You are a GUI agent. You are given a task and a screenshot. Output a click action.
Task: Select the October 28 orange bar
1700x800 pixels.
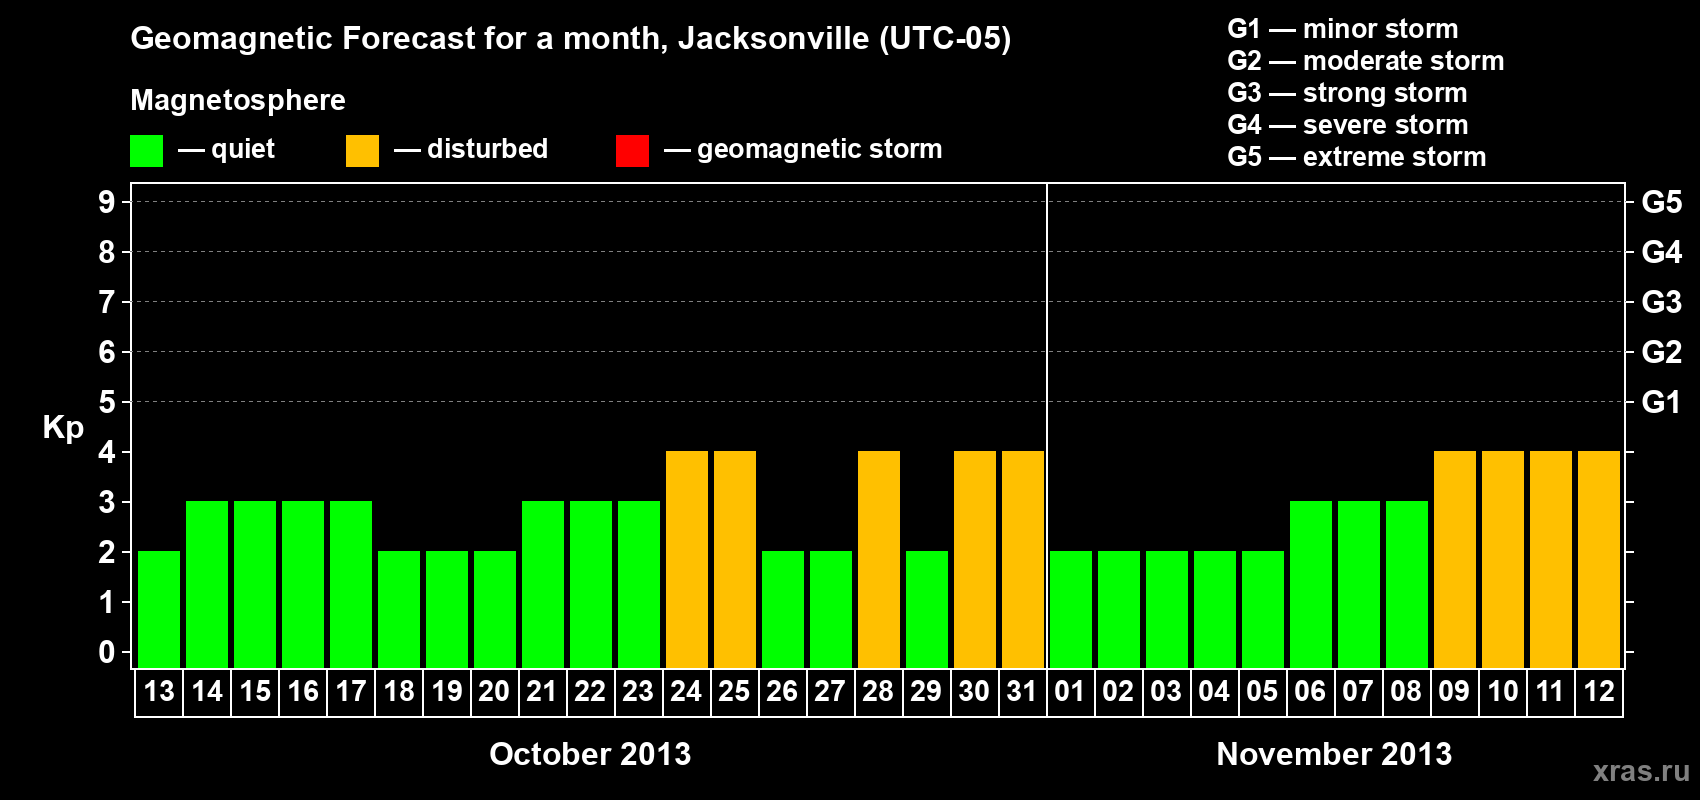point(879,559)
